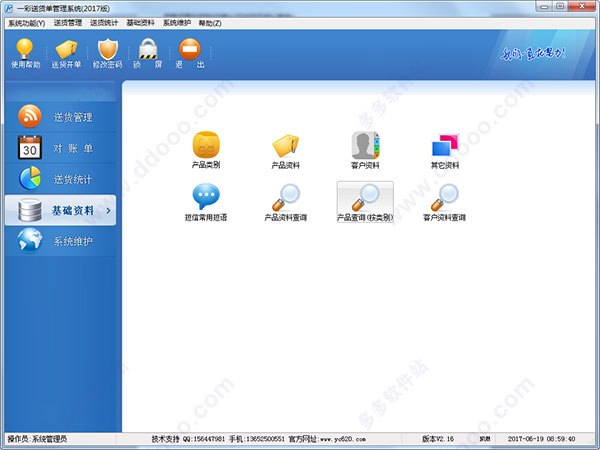
Task: Maximize the application window
Action: pyautogui.click(x=560, y=6)
